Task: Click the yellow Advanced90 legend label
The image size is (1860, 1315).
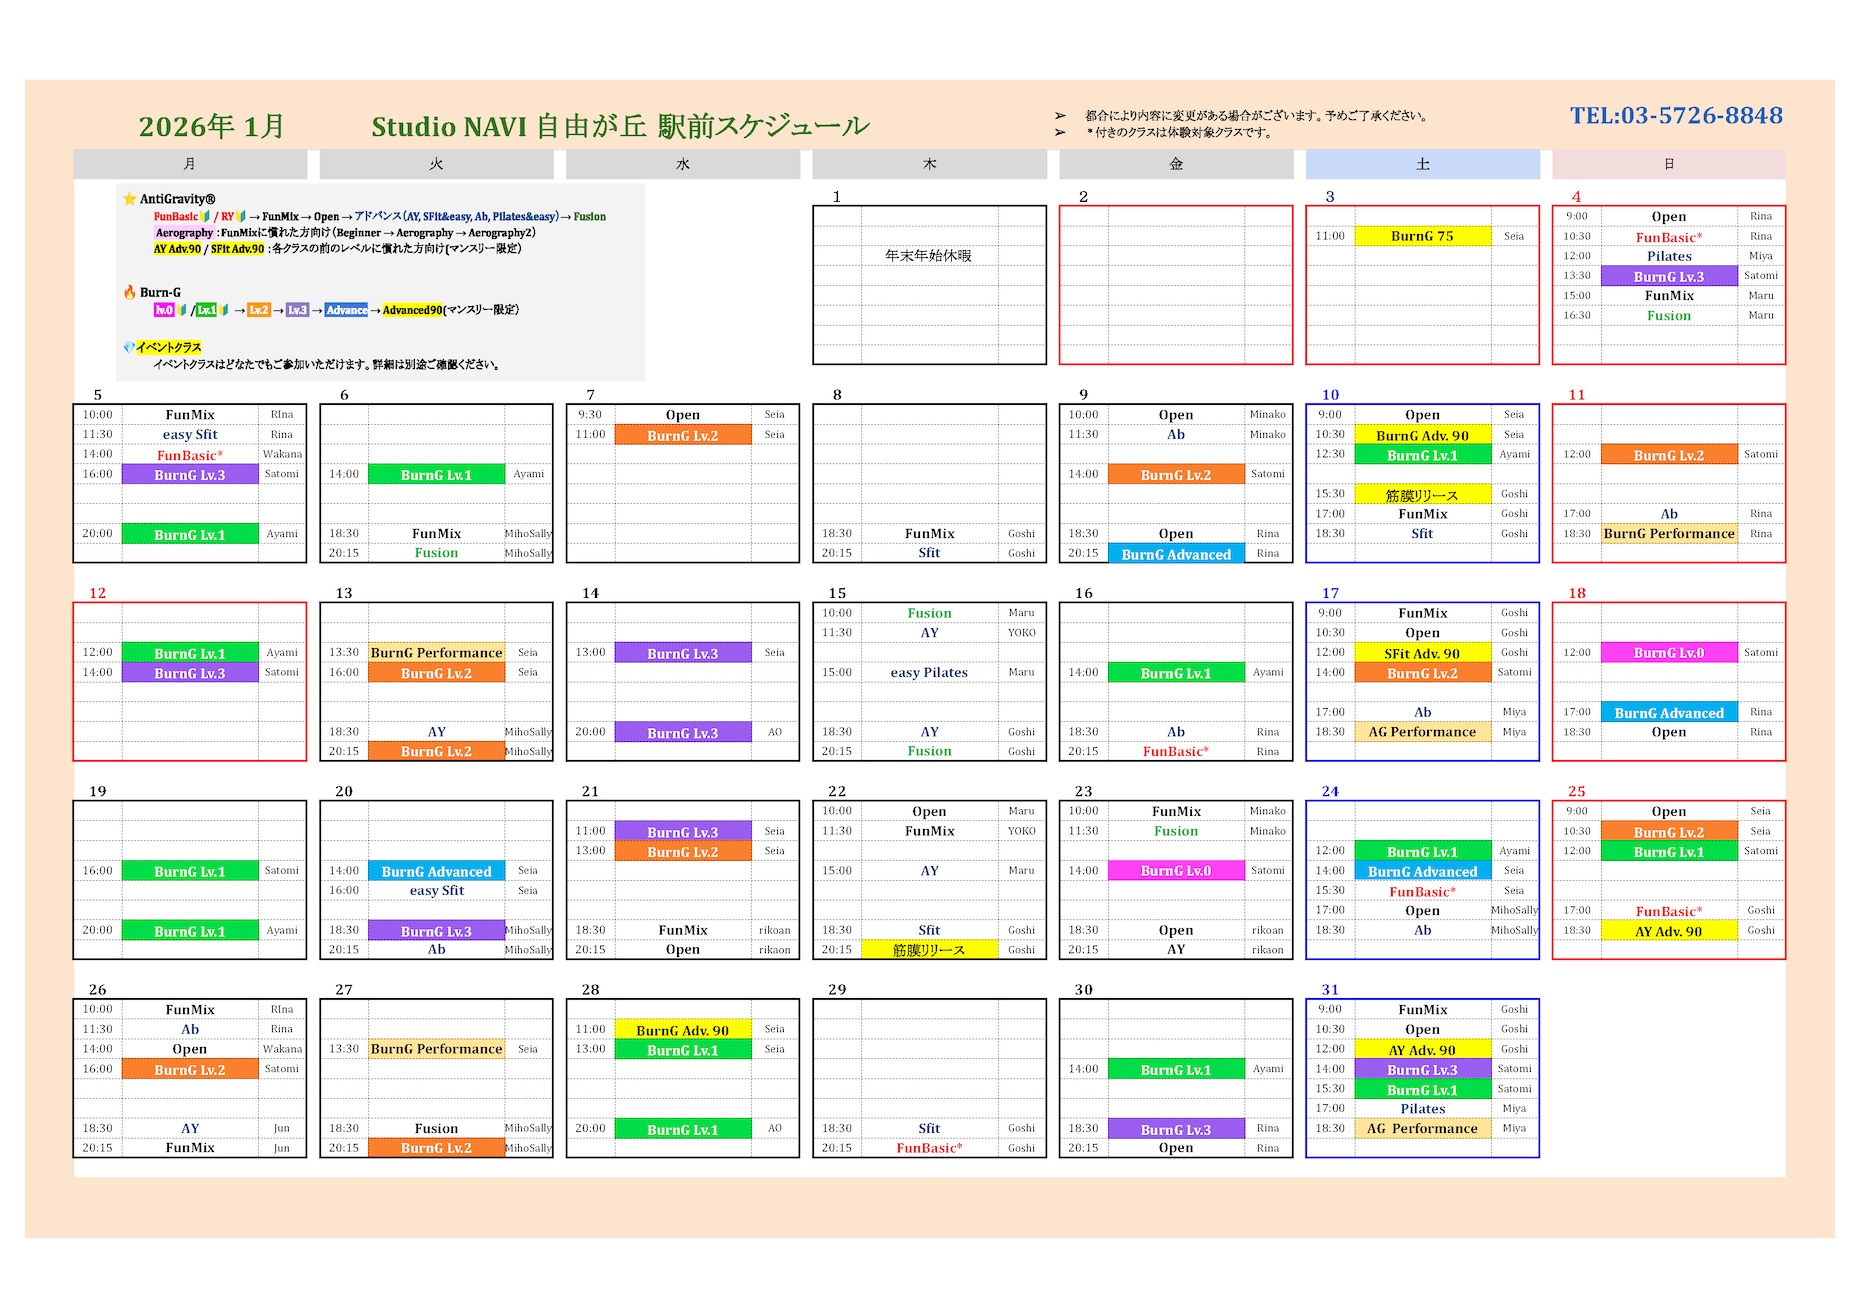Action: (x=412, y=310)
